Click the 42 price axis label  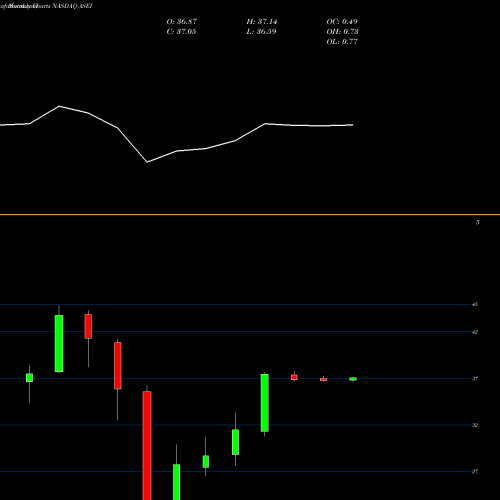coord(475,332)
